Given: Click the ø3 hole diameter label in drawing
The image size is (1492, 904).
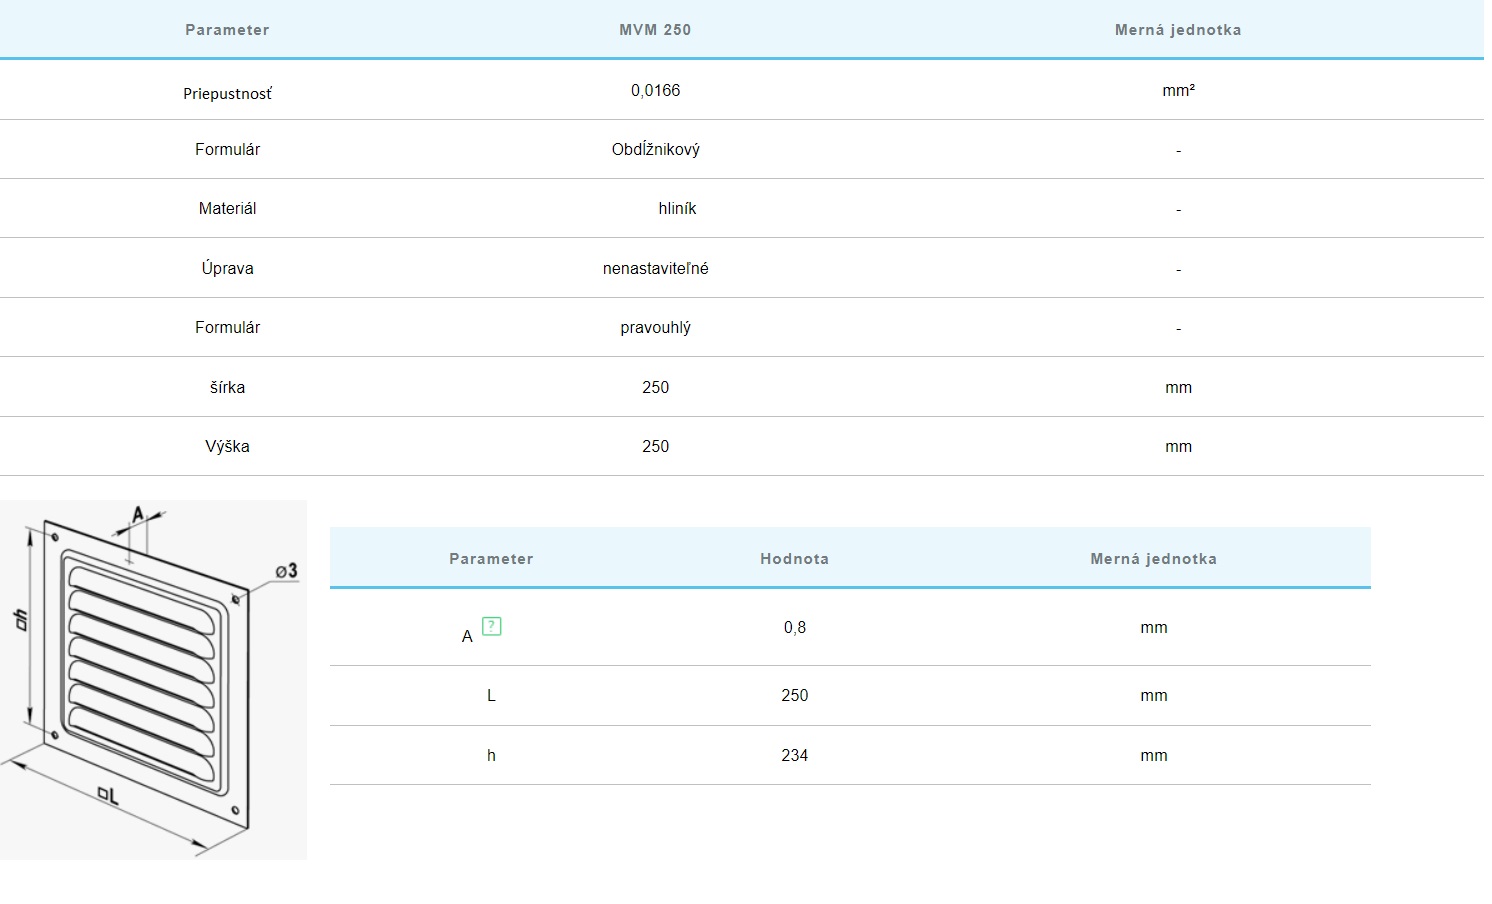Looking at the screenshot, I should click(x=286, y=571).
